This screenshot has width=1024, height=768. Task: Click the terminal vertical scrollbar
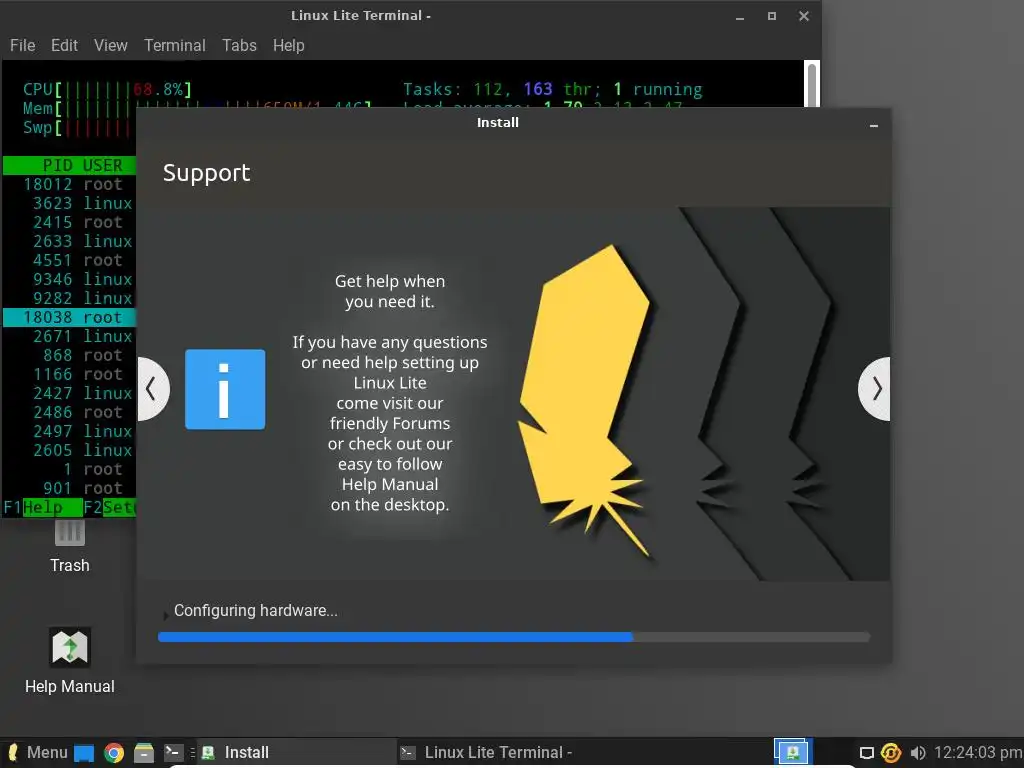click(812, 85)
